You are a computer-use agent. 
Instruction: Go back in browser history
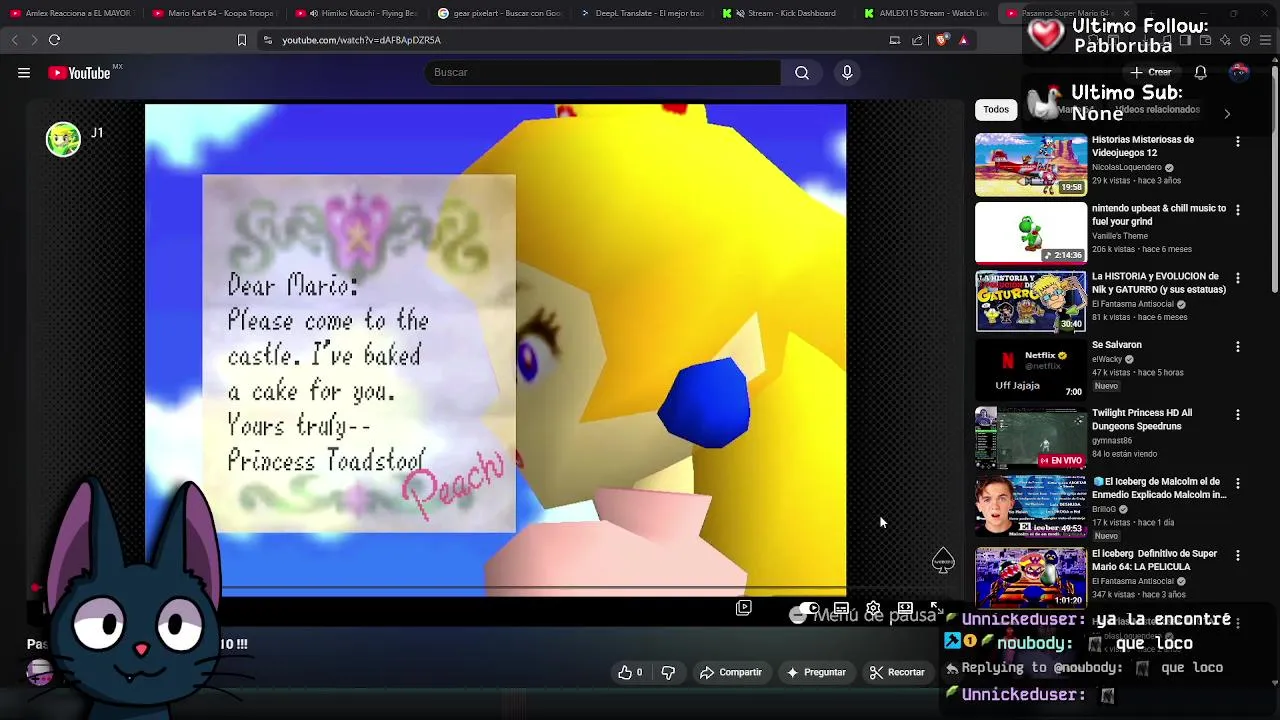(14, 40)
